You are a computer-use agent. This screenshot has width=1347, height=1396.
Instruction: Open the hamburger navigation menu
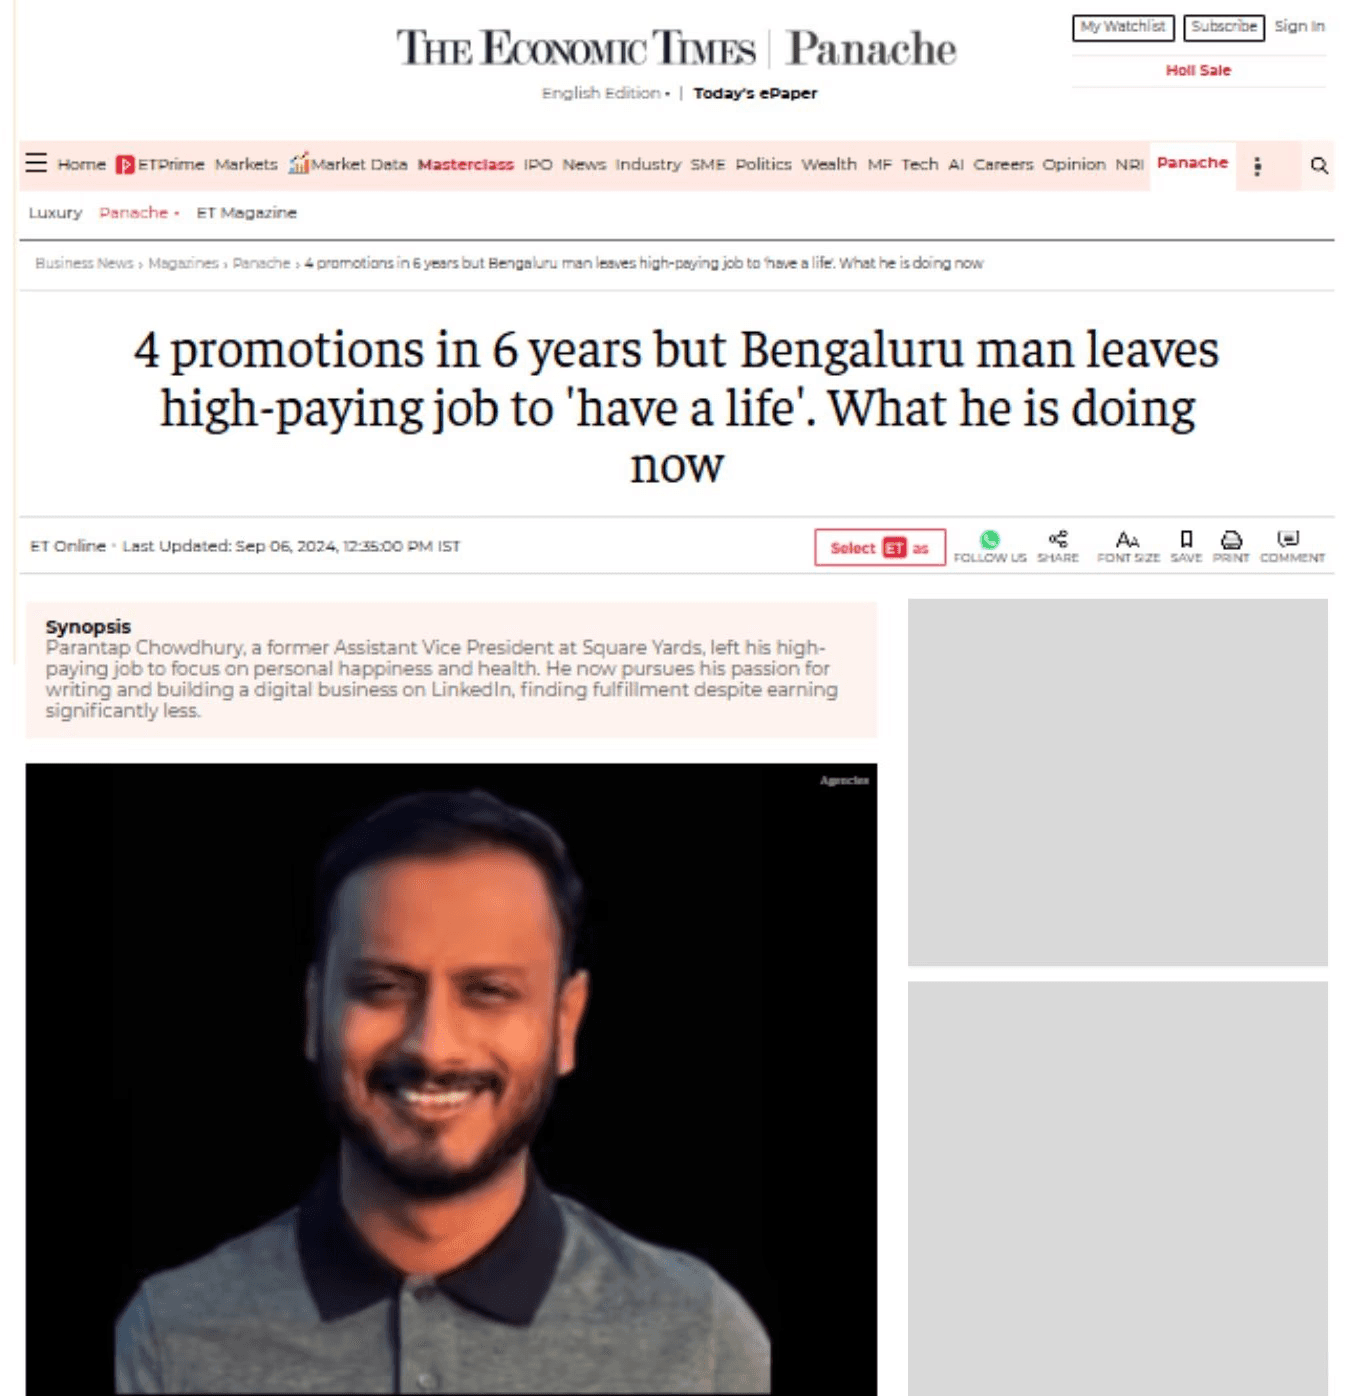coord(36,163)
